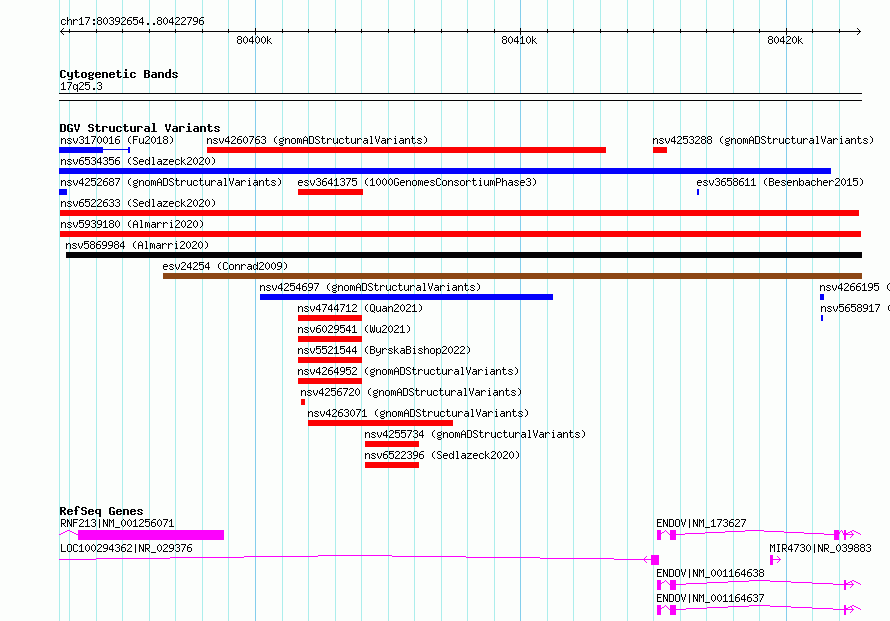
Task: Click the nsv5521544 (ByrskaBishop2022) red bar
Action: pyautogui.click(x=330, y=360)
